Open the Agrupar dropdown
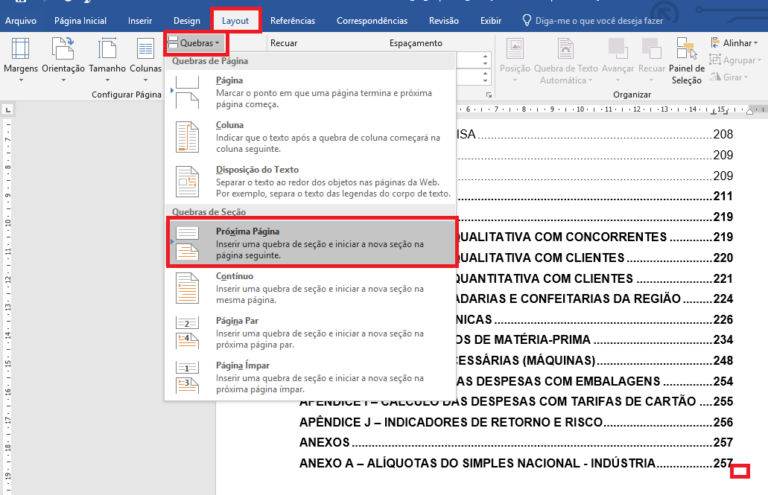 [x=736, y=60]
